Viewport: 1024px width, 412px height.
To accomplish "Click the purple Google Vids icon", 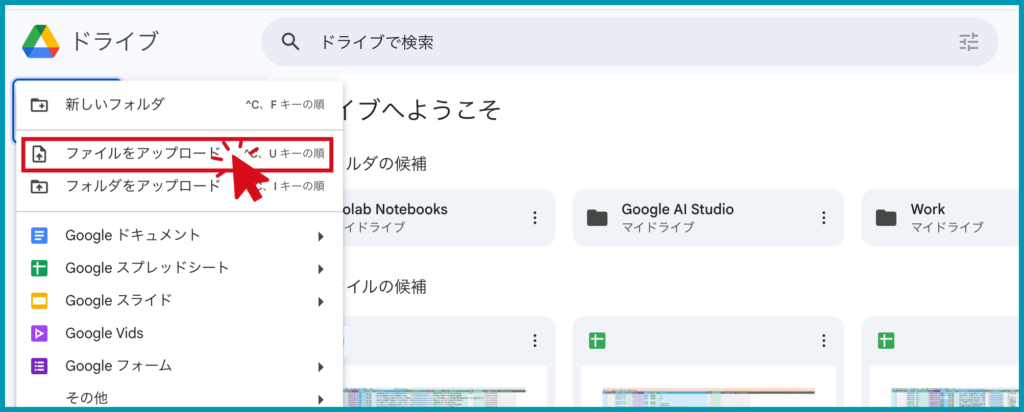I will (40, 334).
